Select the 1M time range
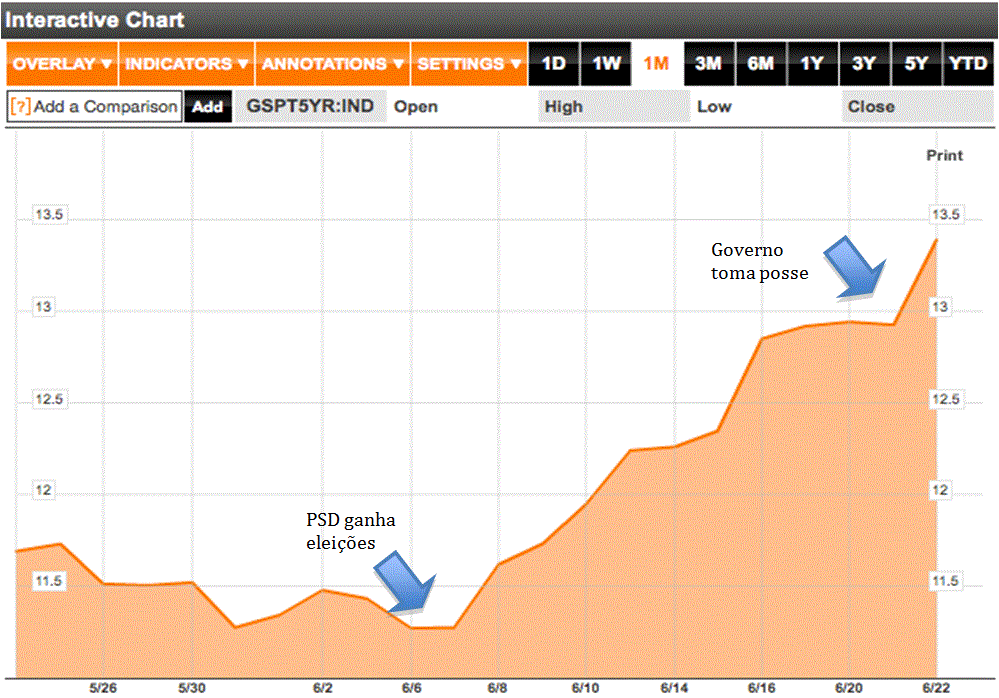The width and height of the screenshot is (999, 698). click(x=657, y=64)
